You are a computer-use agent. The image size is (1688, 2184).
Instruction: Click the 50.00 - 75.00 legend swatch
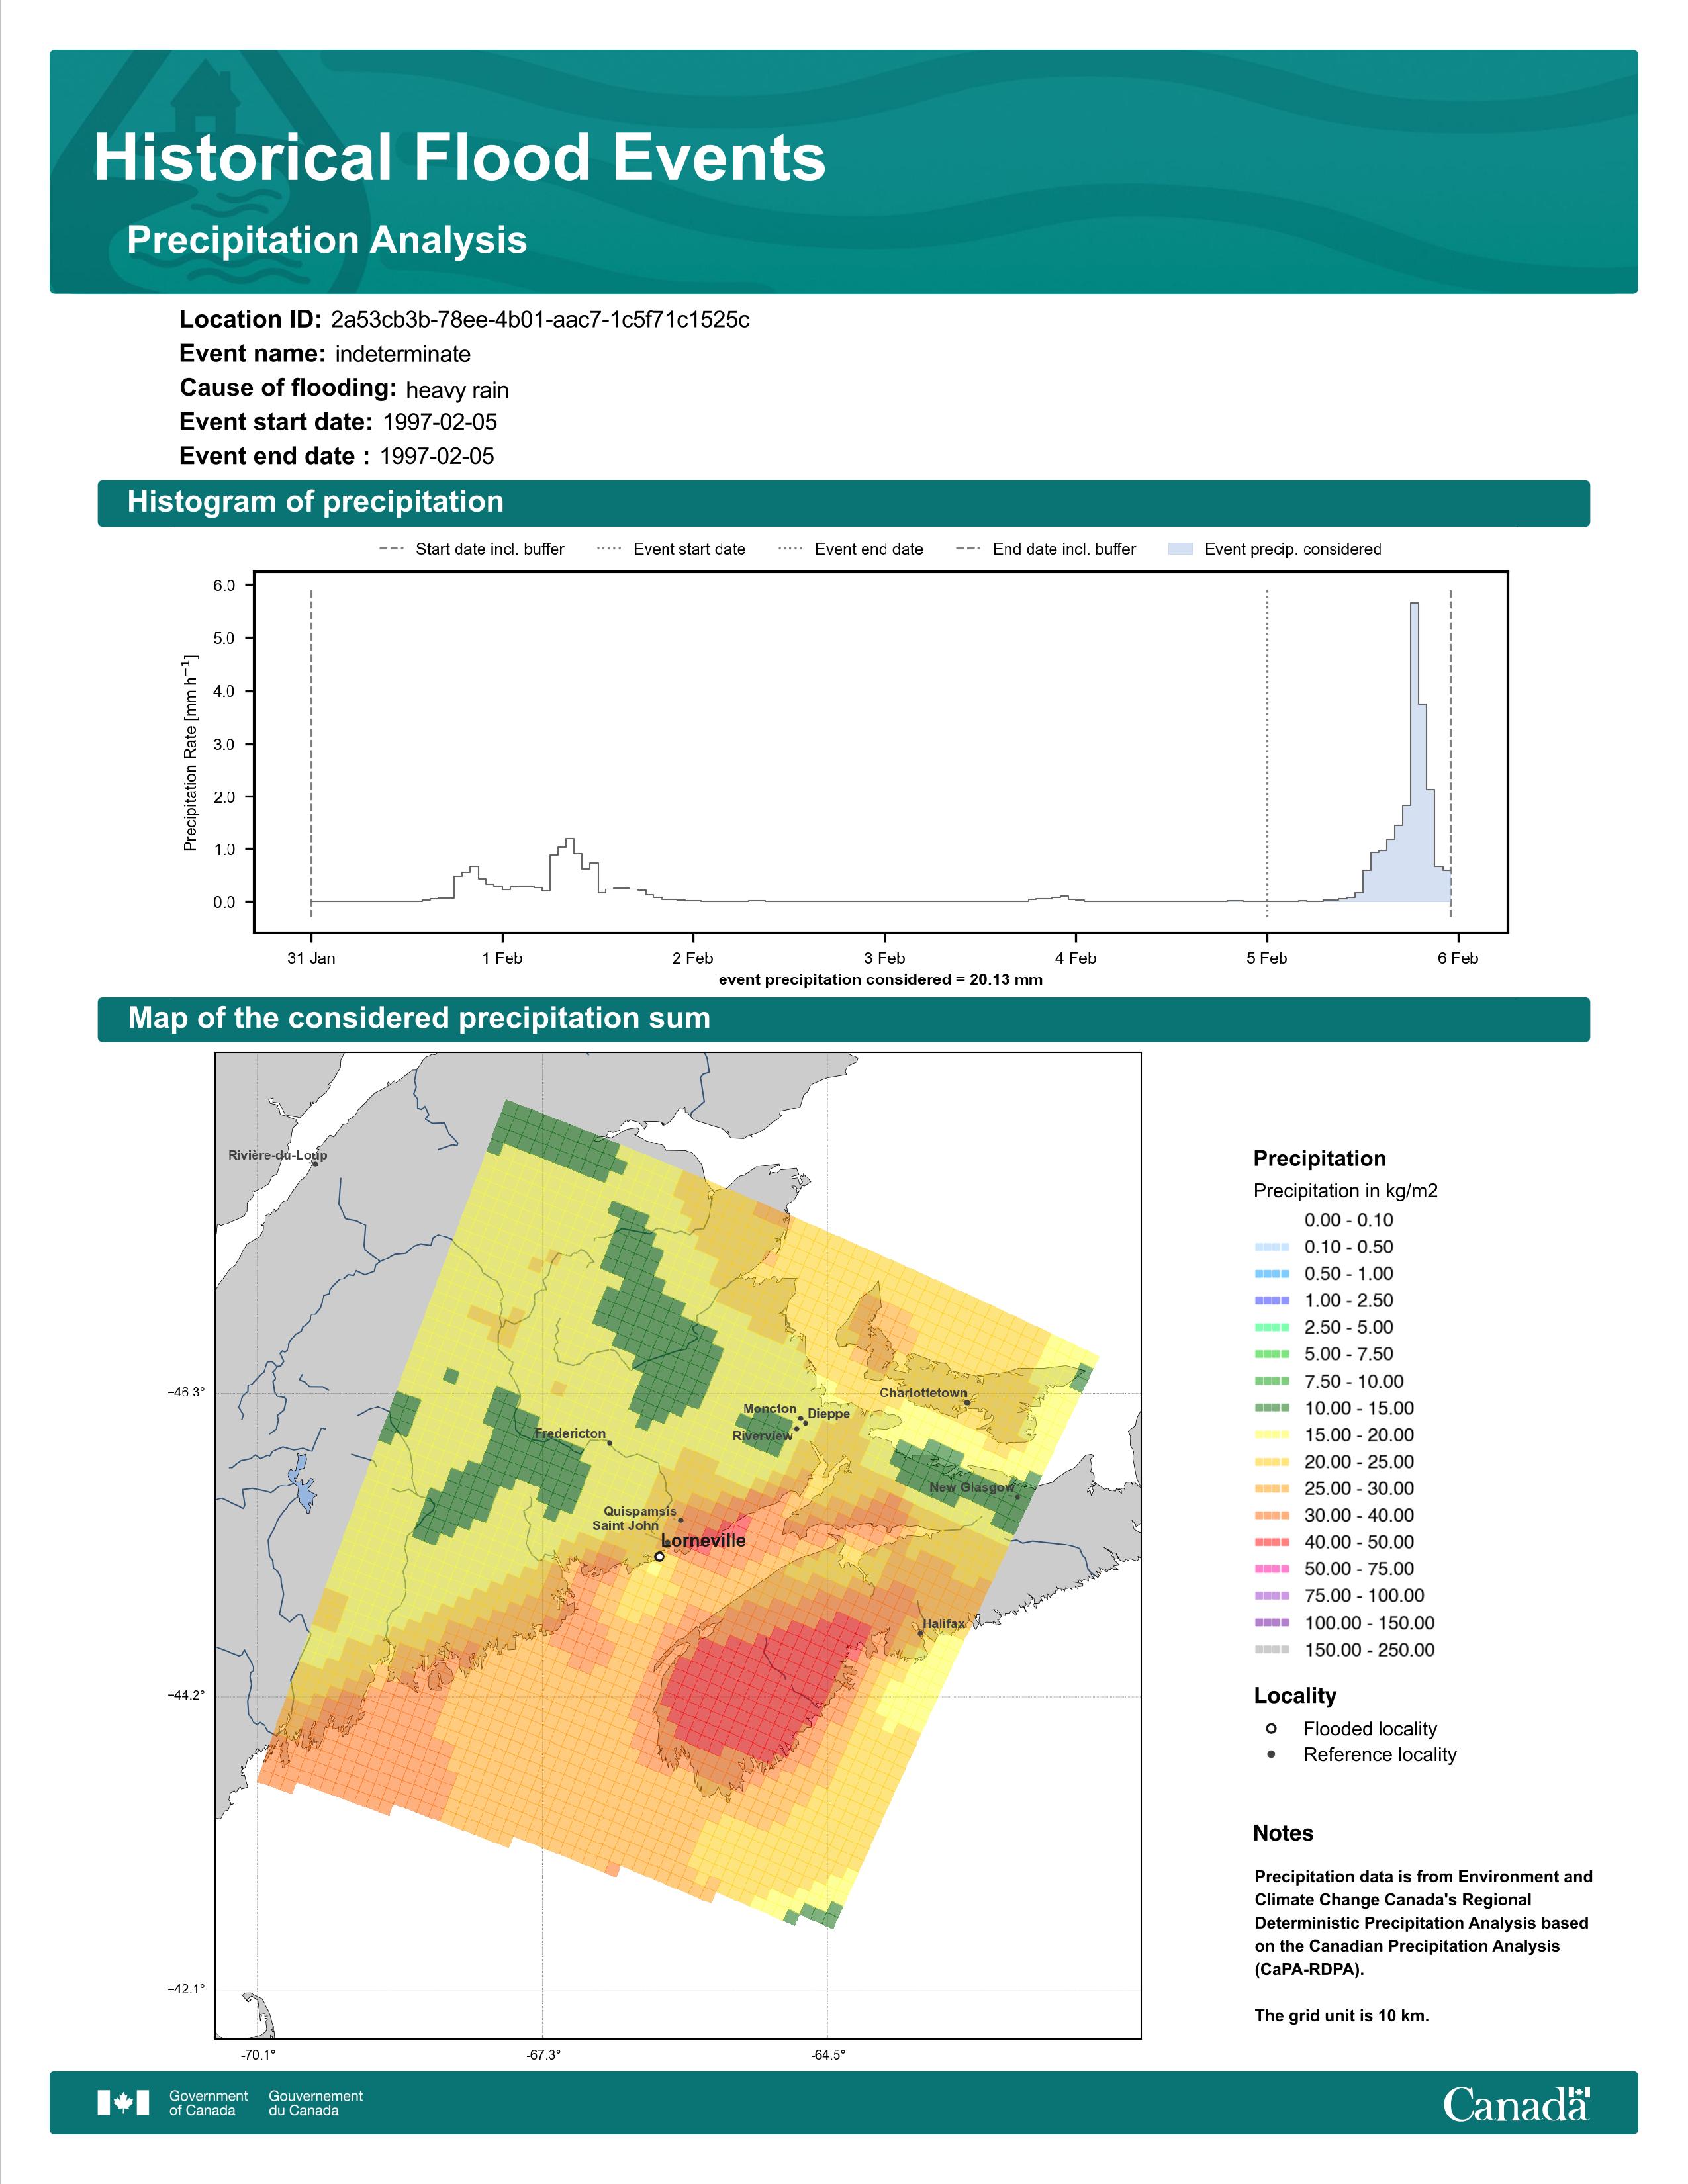(1272, 1569)
